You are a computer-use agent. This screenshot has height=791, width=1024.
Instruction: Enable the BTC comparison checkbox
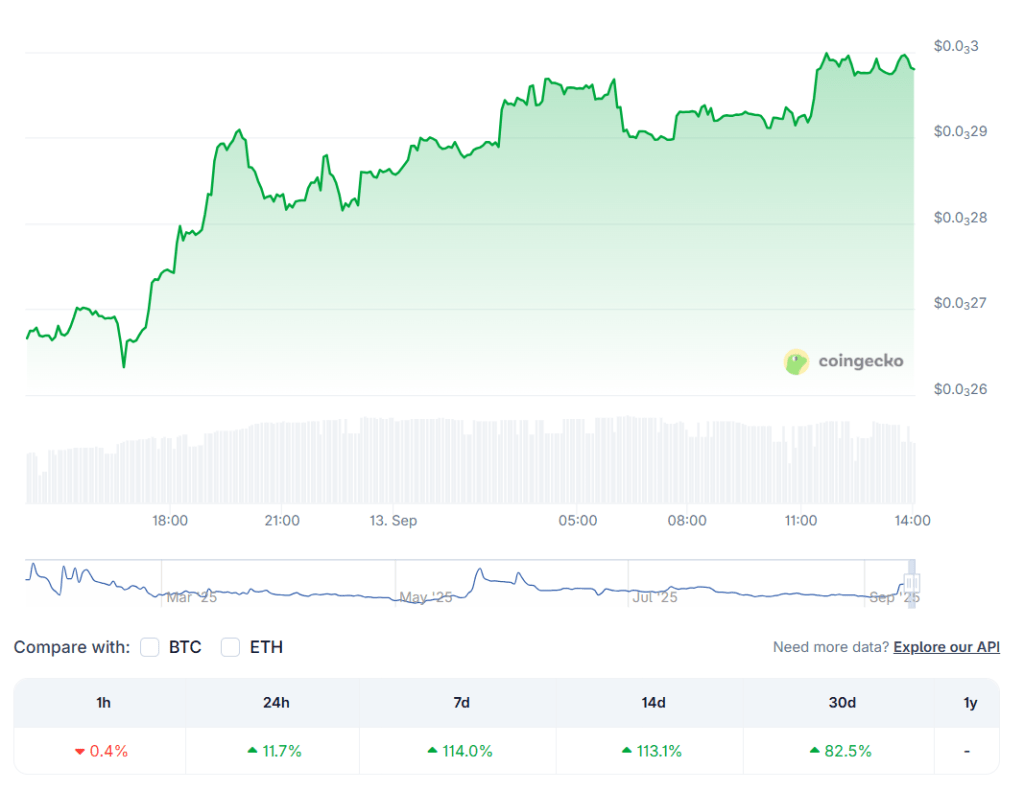150,647
